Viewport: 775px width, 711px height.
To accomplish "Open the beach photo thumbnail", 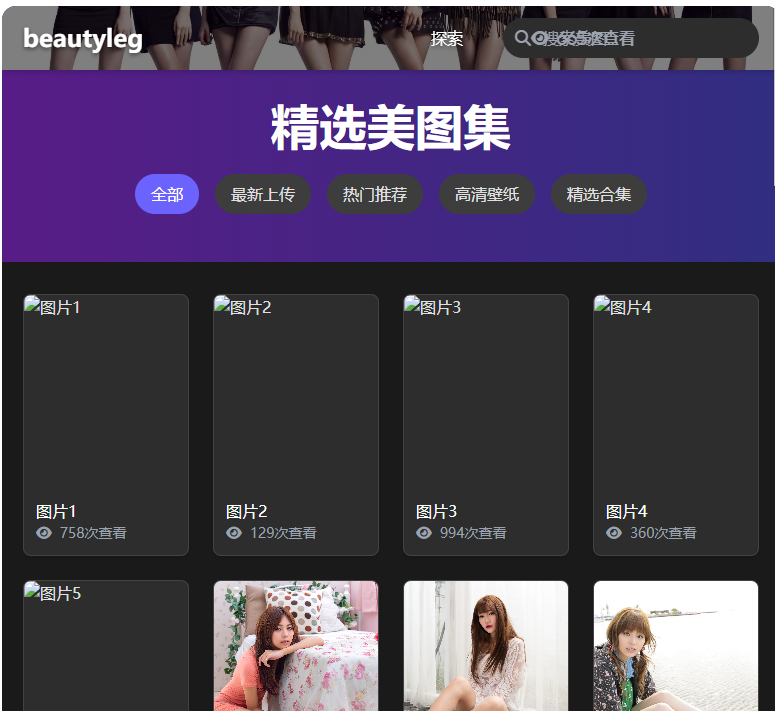I will [x=676, y=646].
